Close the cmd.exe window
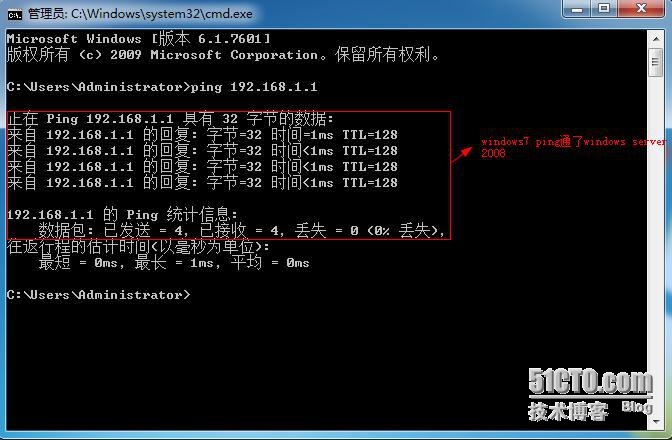Image resolution: width=672 pixels, height=440 pixels. [x=641, y=9]
